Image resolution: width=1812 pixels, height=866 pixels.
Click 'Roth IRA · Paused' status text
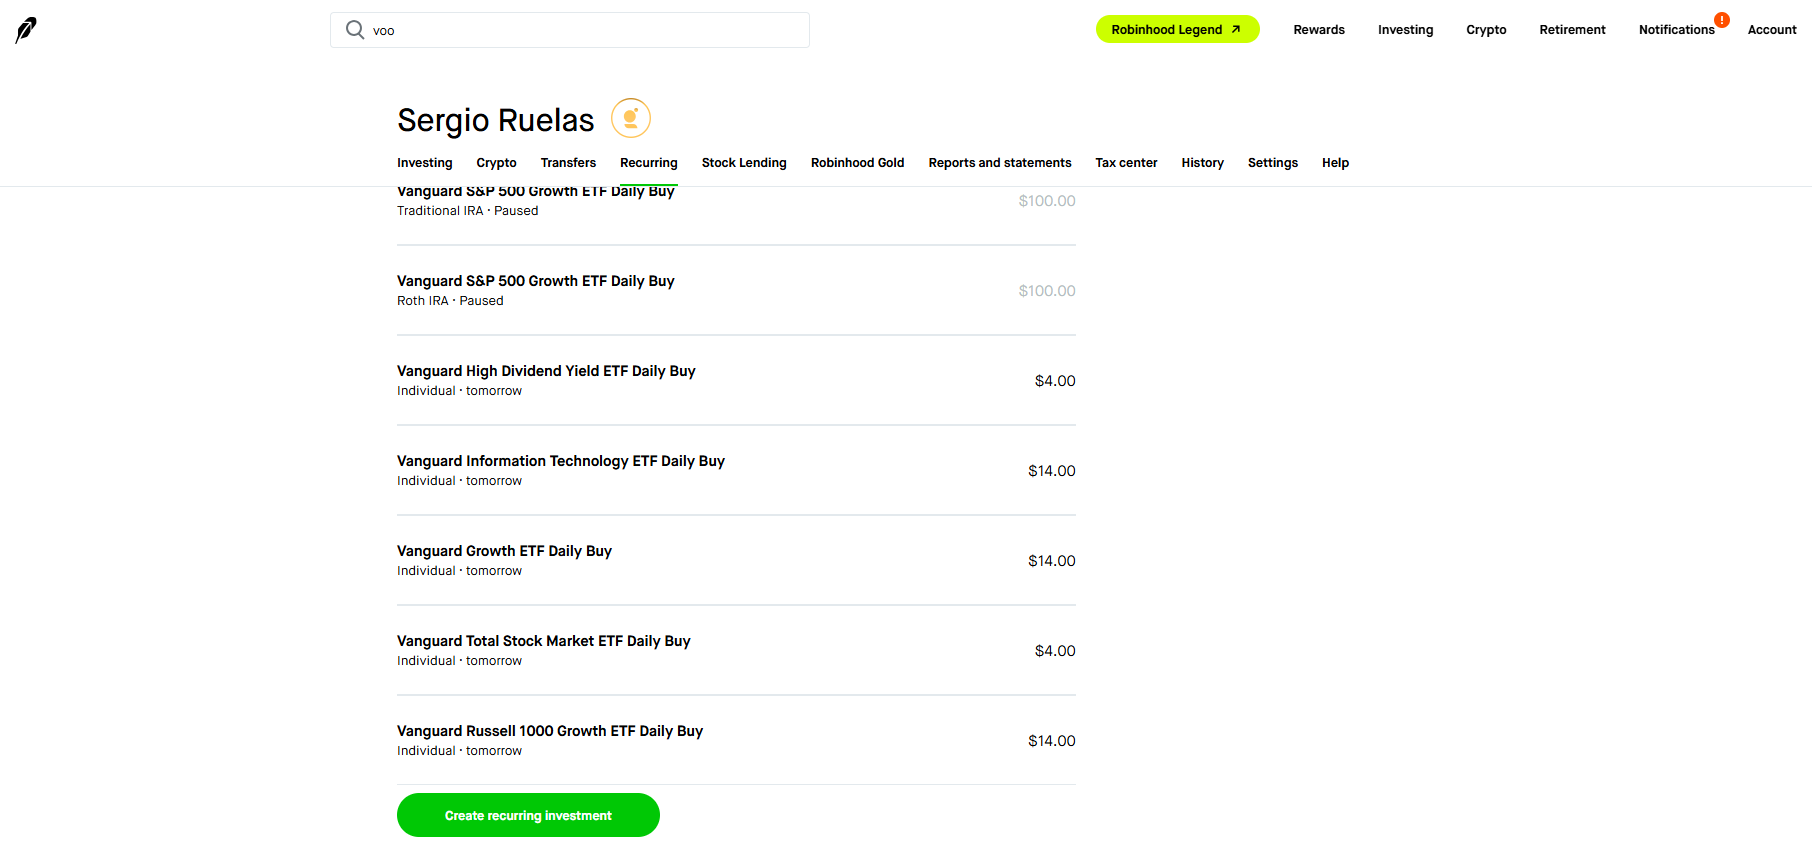pos(450,301)
